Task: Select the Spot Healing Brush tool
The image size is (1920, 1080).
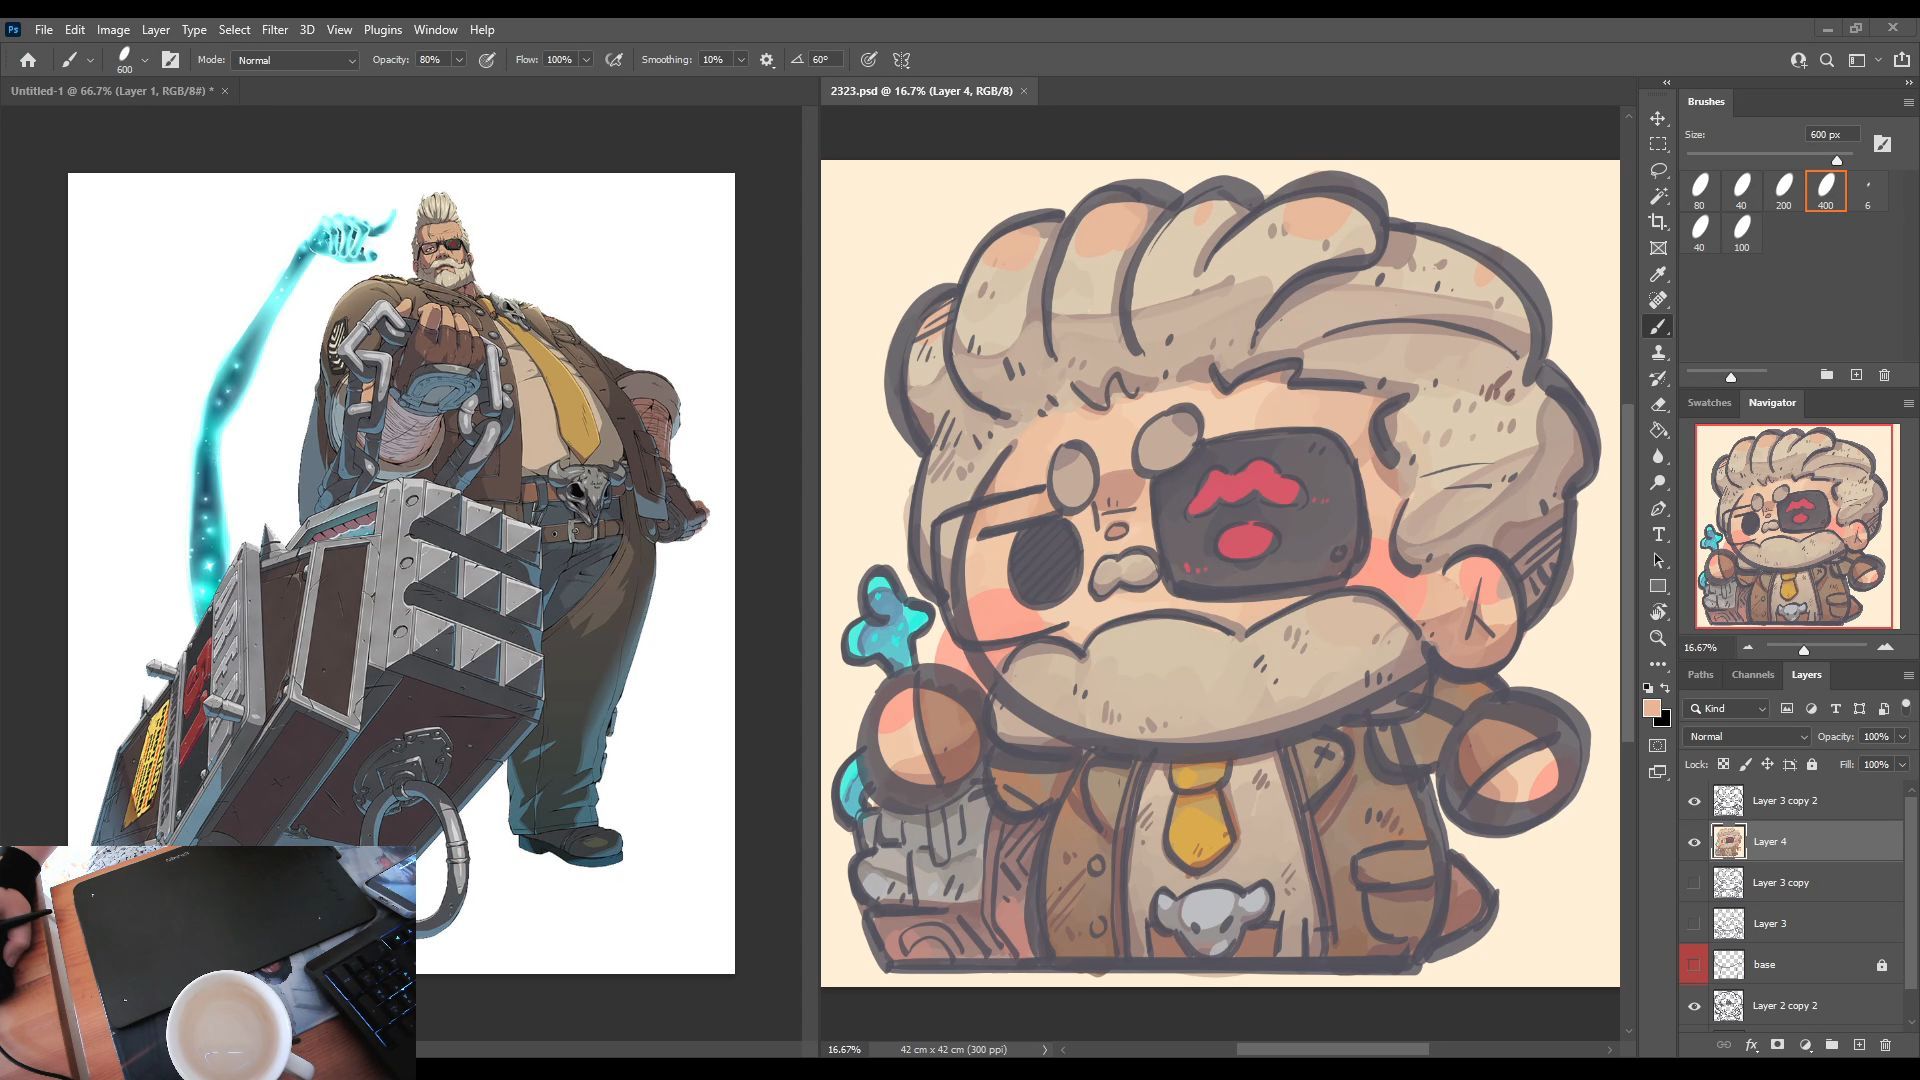Action: pyautogui.click(x=1658, y=300)
